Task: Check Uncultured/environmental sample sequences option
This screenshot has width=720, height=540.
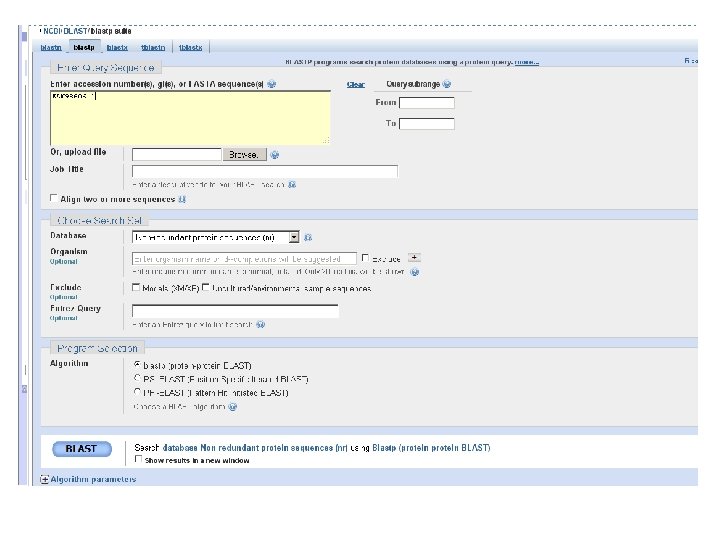Action: click(x=206, y=287)
